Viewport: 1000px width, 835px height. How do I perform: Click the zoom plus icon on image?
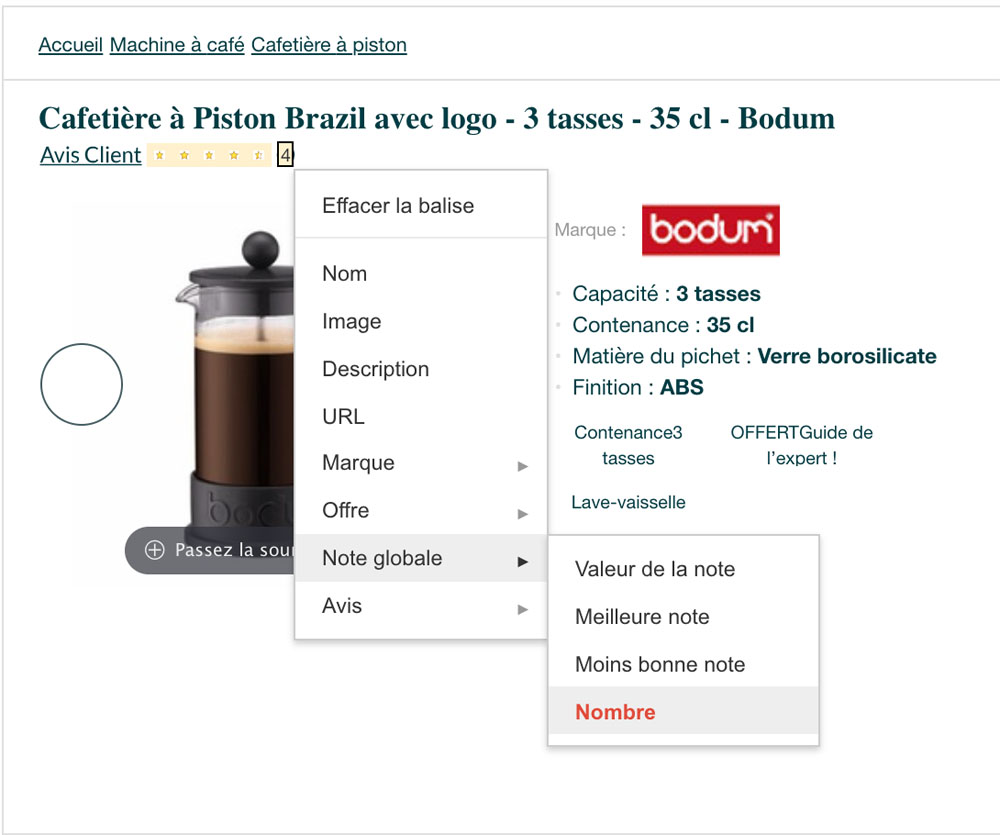(x=154, y=550)
